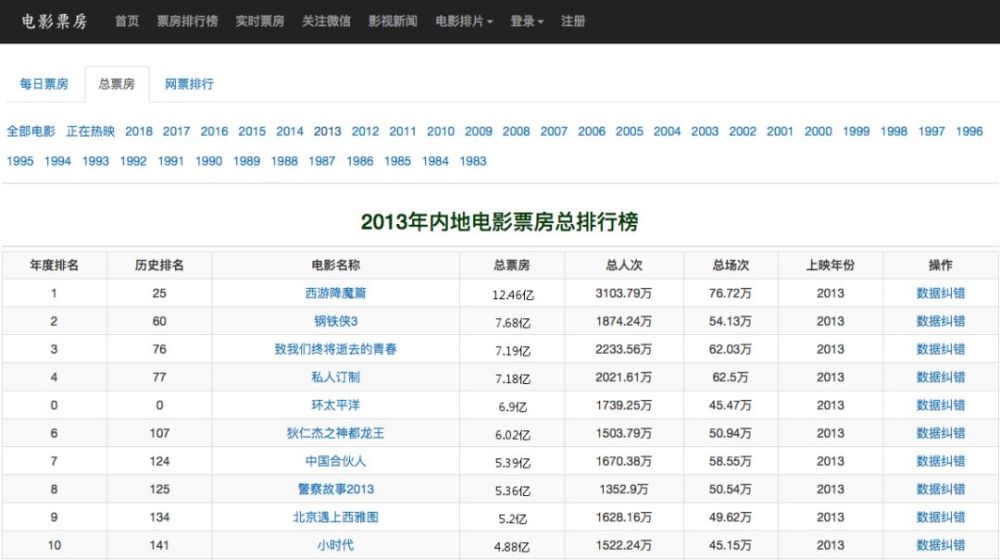Choose year 2017 filter
Viewport: 1000px width, 560px height.
(176, 131)
